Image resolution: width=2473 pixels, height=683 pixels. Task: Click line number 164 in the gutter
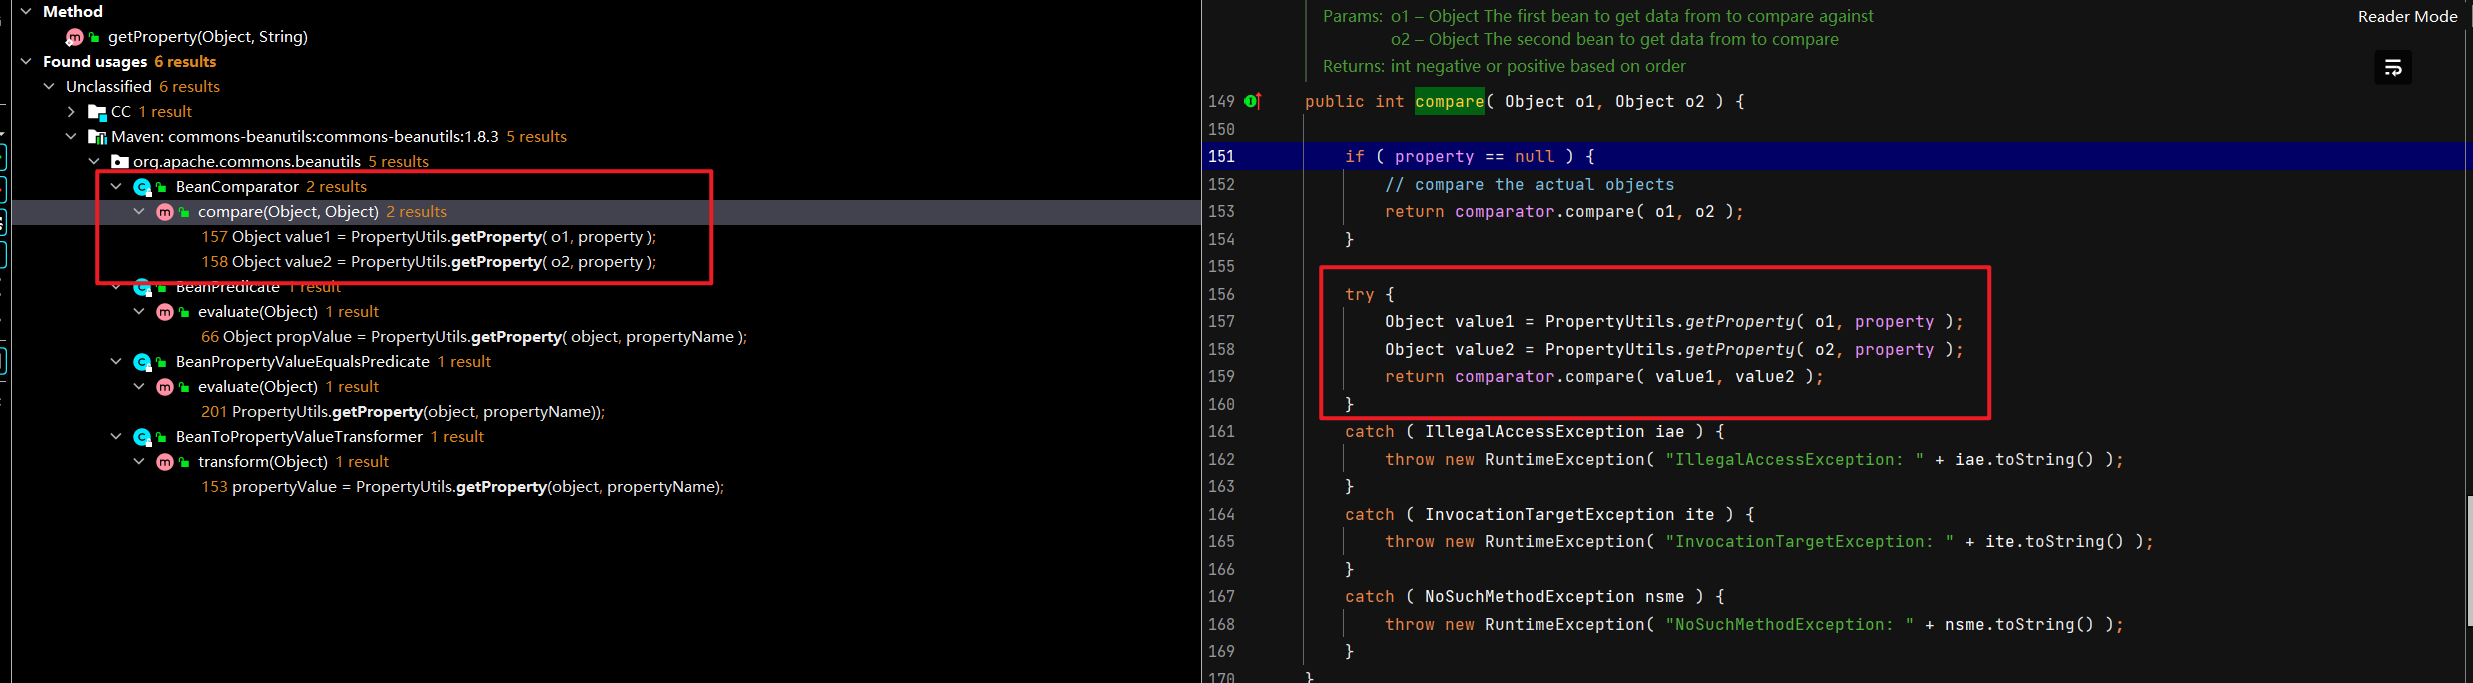click(x=1221, y=514)
